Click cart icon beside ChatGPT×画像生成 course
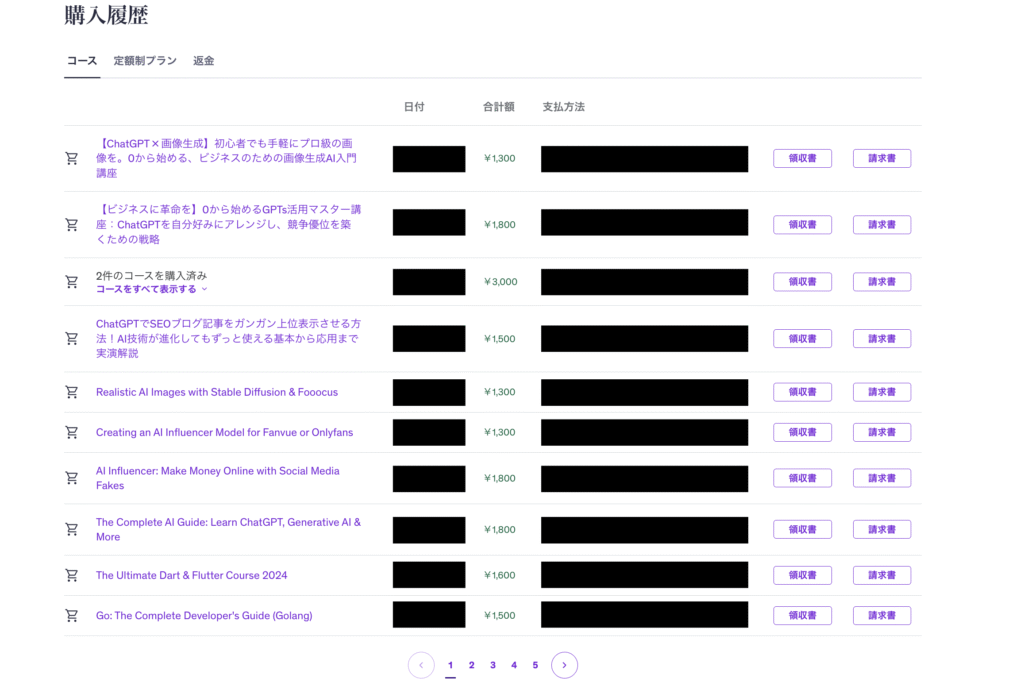Image resolution: width=1024 pixels, height=686 pixels. click(x=72, y=158)
